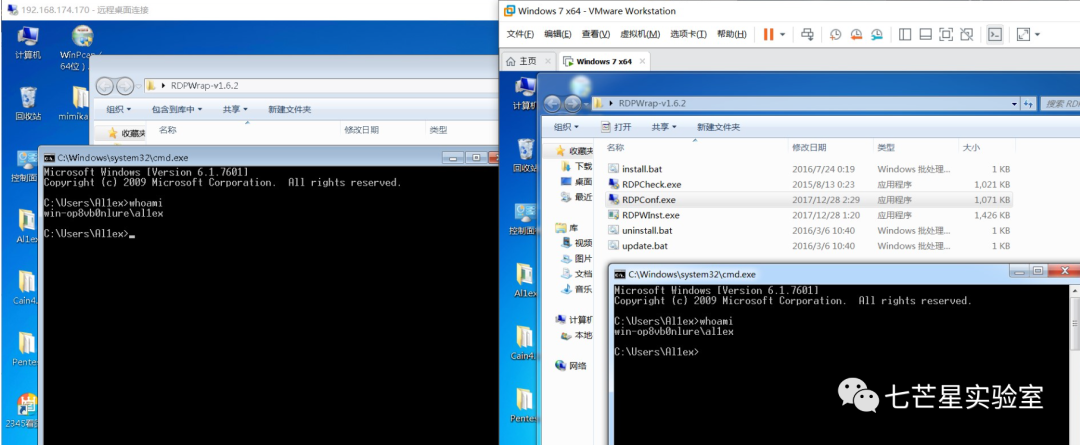
Task: Click the VMware console view icon
Action: tap(994, 34)
